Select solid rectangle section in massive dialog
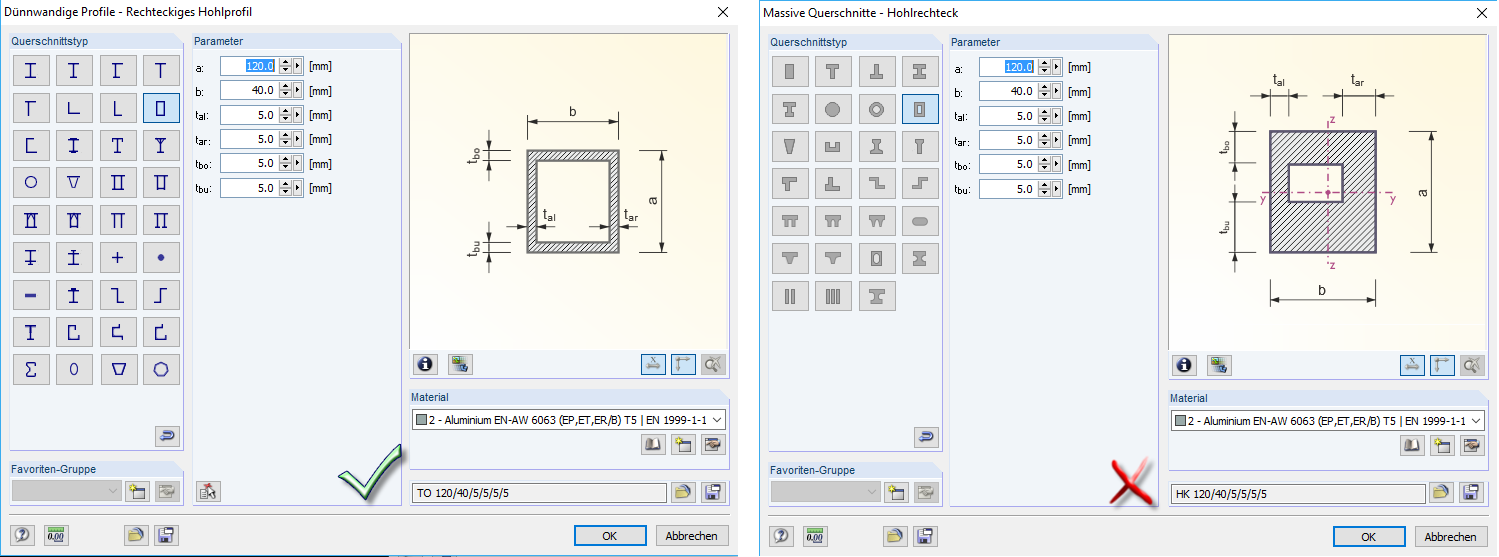Image resolution: width=1499 pixels, height=557 pixels. coord(790,71)
